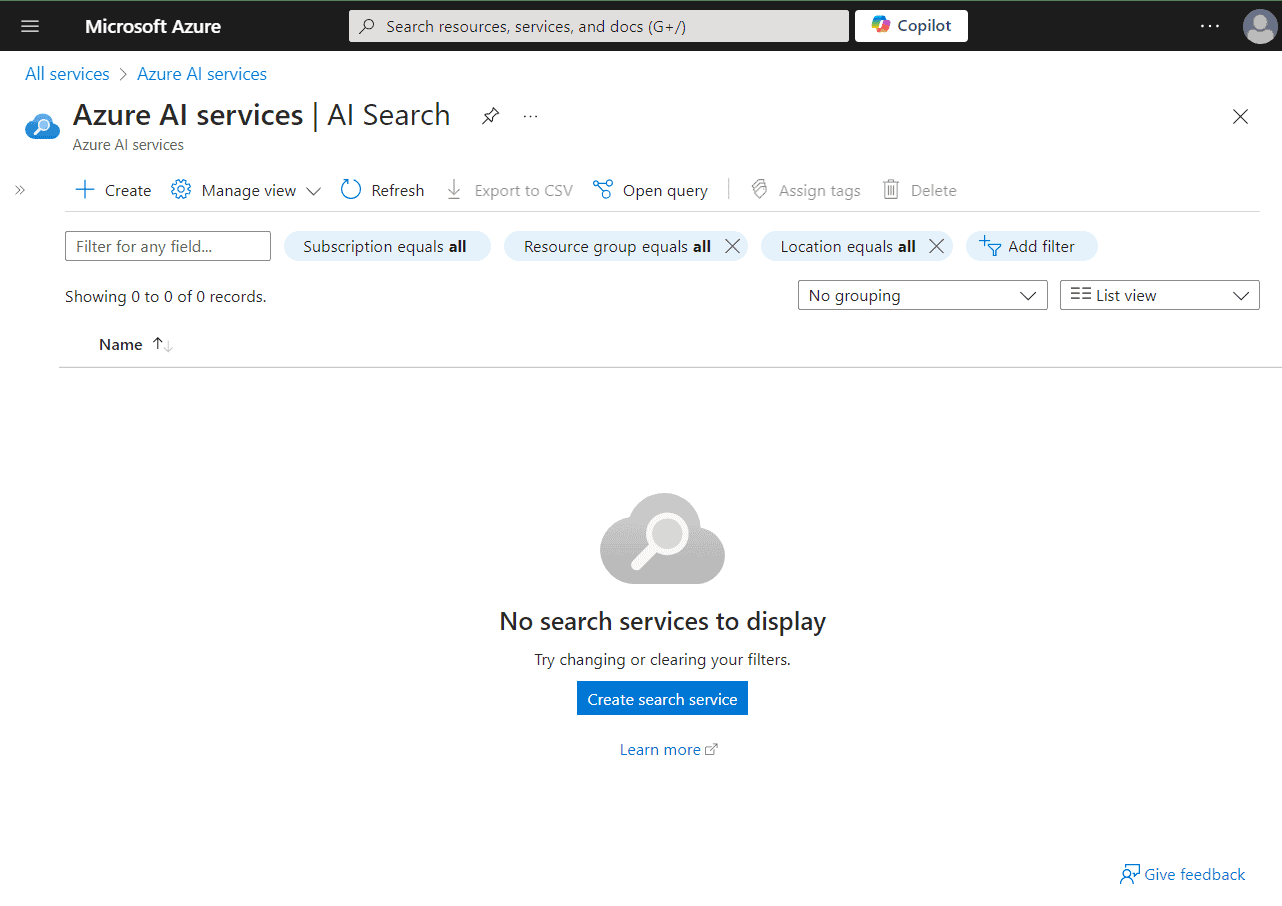Click Assign tags

click(x=805, y=190)
